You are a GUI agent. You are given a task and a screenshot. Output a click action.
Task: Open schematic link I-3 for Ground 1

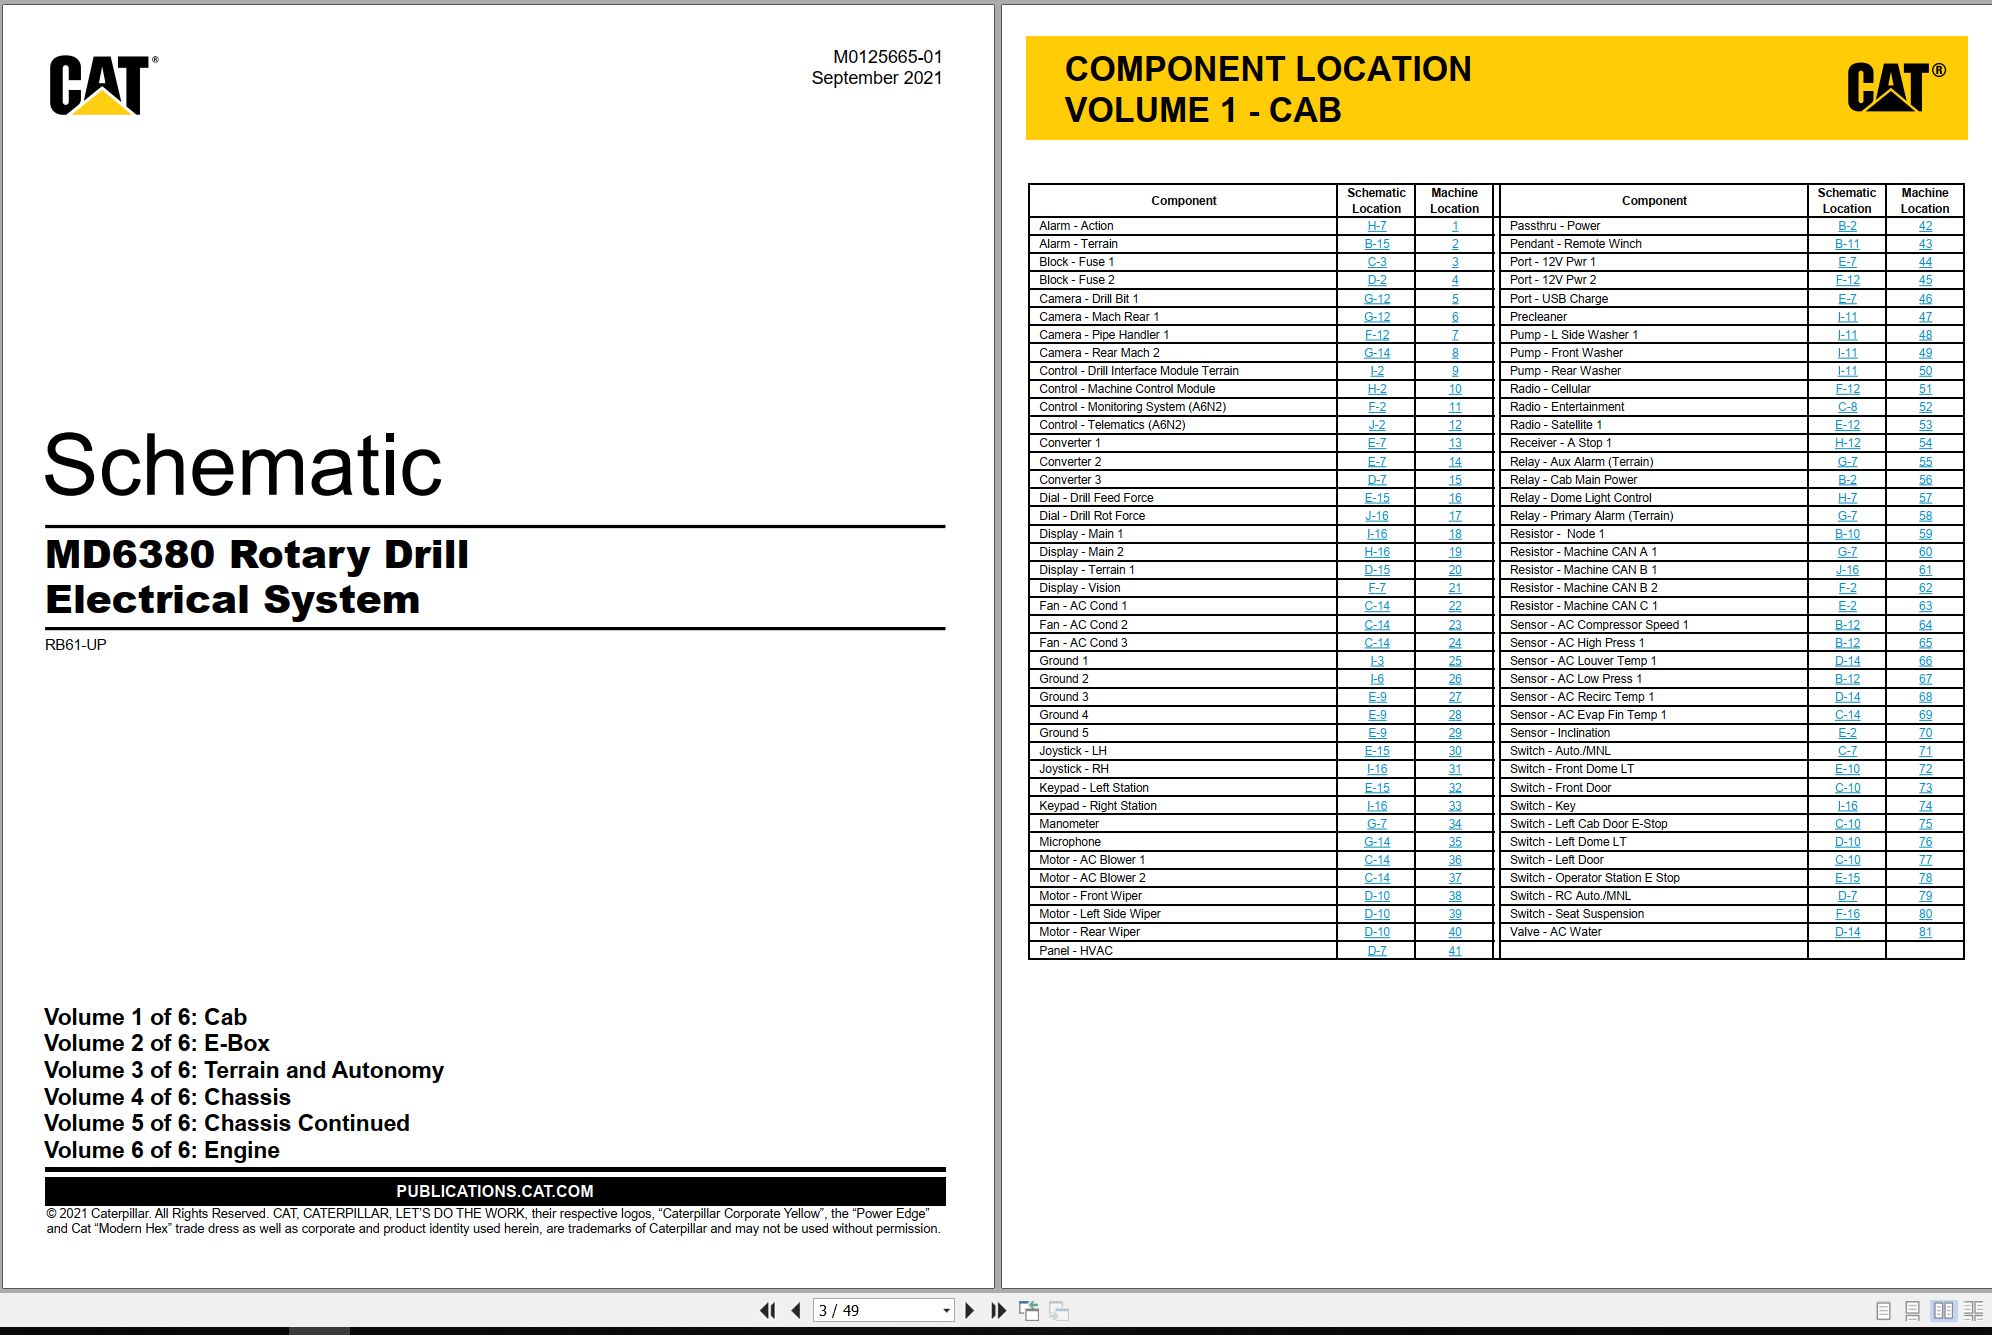point(1376,661)
